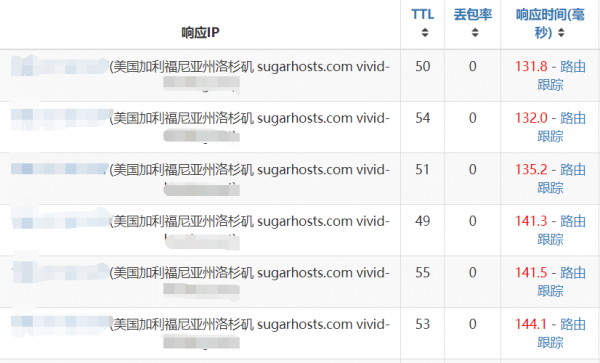Open 路由跟踪 for the 135.2 row
600x363 pixels.
point(561,179)
